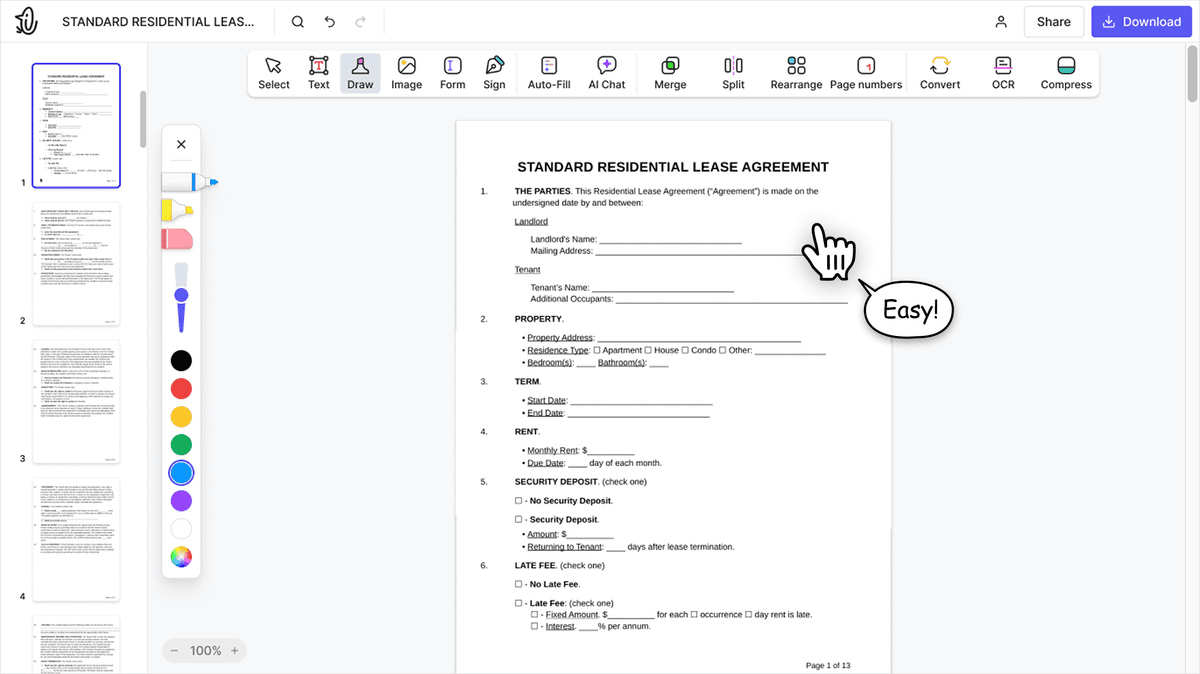The width and height of the screenshot is (1200, 674).
Task: Check the Condo residence type box
Action: tap(685, 350)
